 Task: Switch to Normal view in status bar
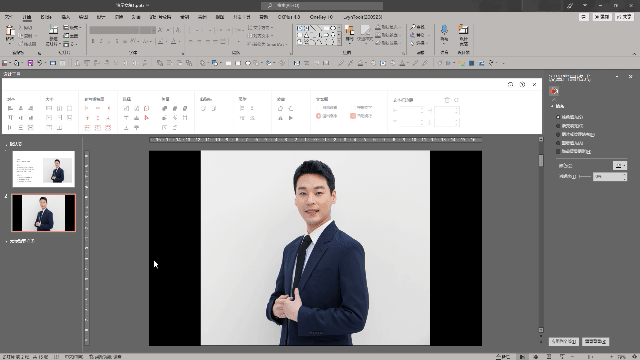click(522, 357)
